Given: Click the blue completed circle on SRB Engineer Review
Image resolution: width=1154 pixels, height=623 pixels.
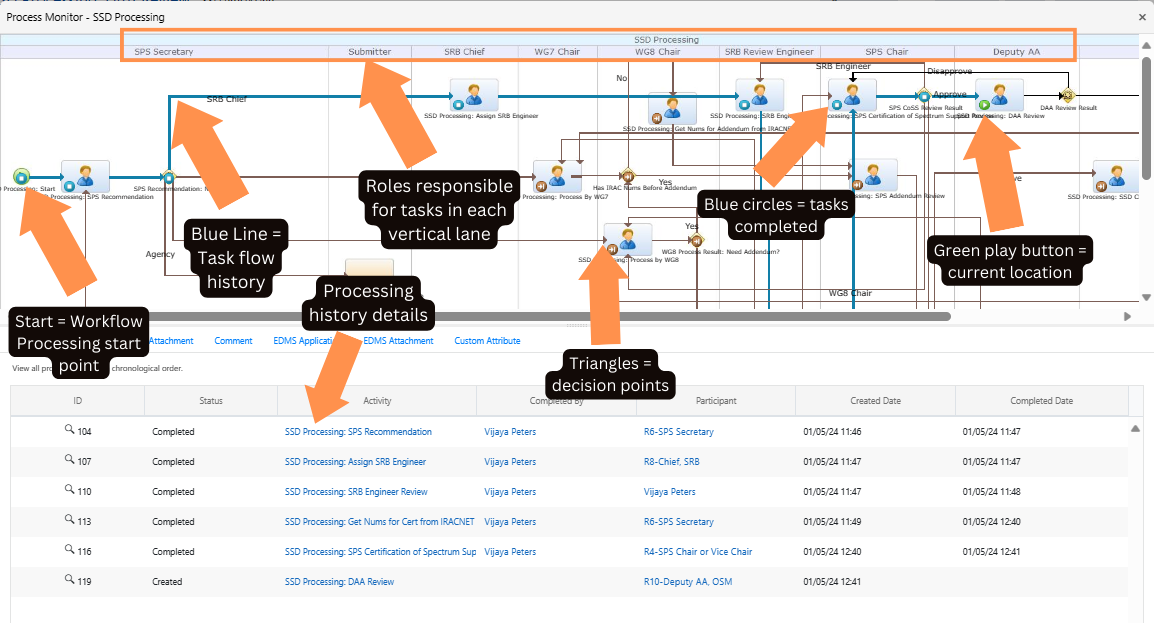Looking at the screenshot, I should point(745,104).
